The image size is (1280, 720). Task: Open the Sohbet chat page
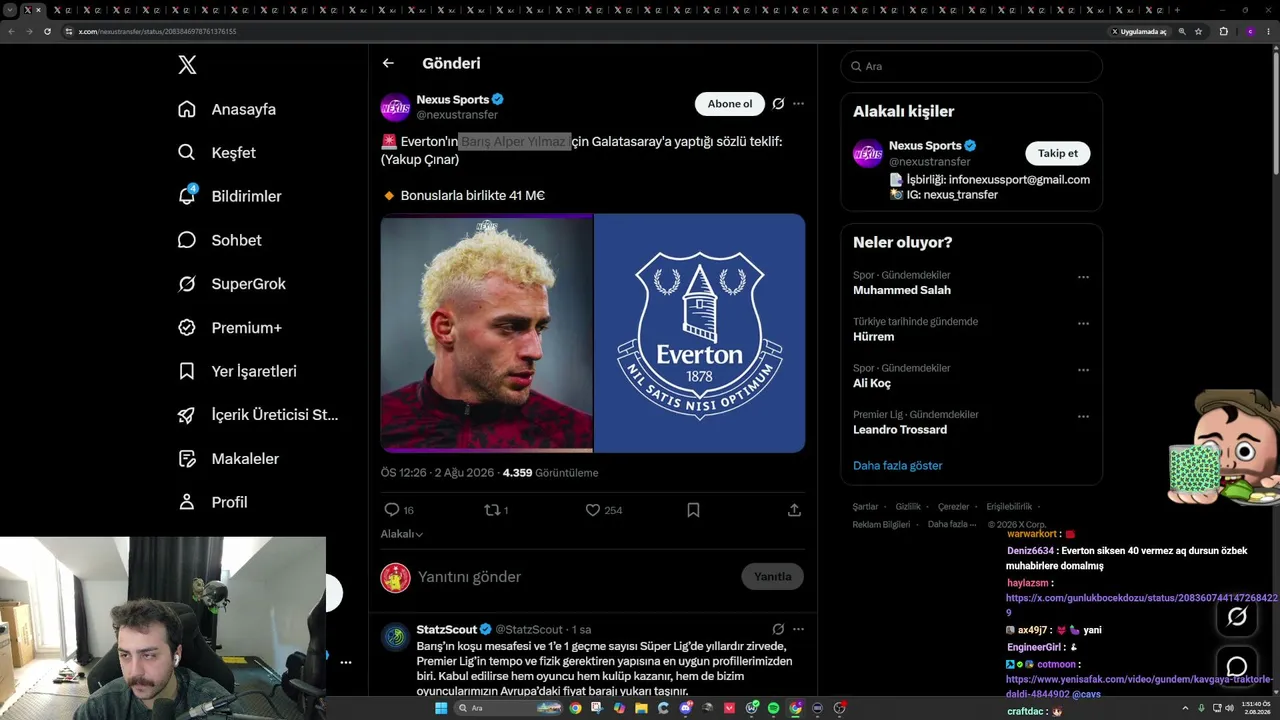(x=219, y=240)
